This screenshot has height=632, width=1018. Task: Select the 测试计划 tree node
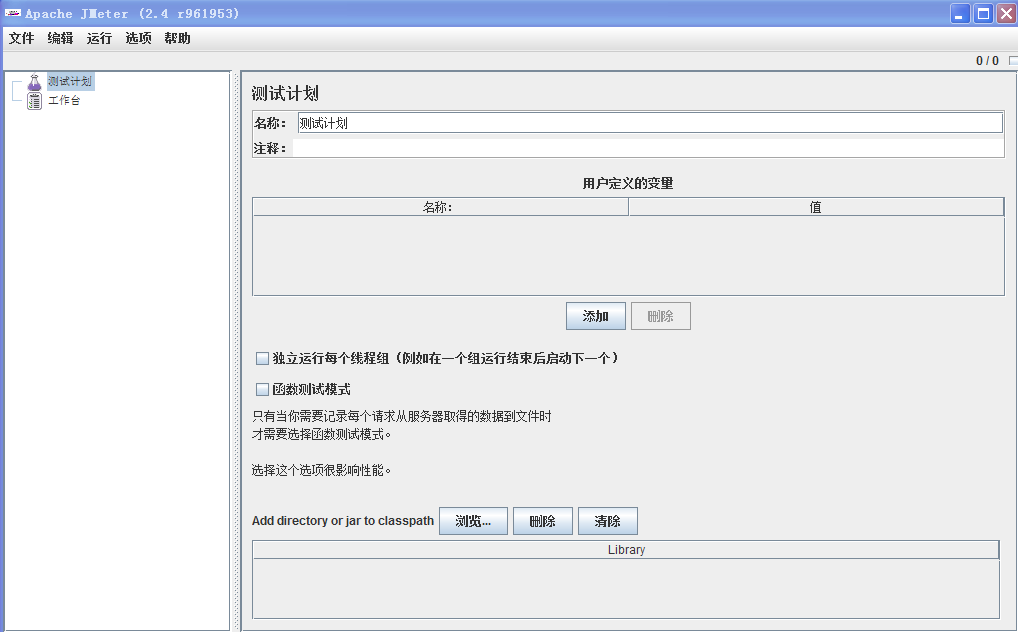coord(70,81)
